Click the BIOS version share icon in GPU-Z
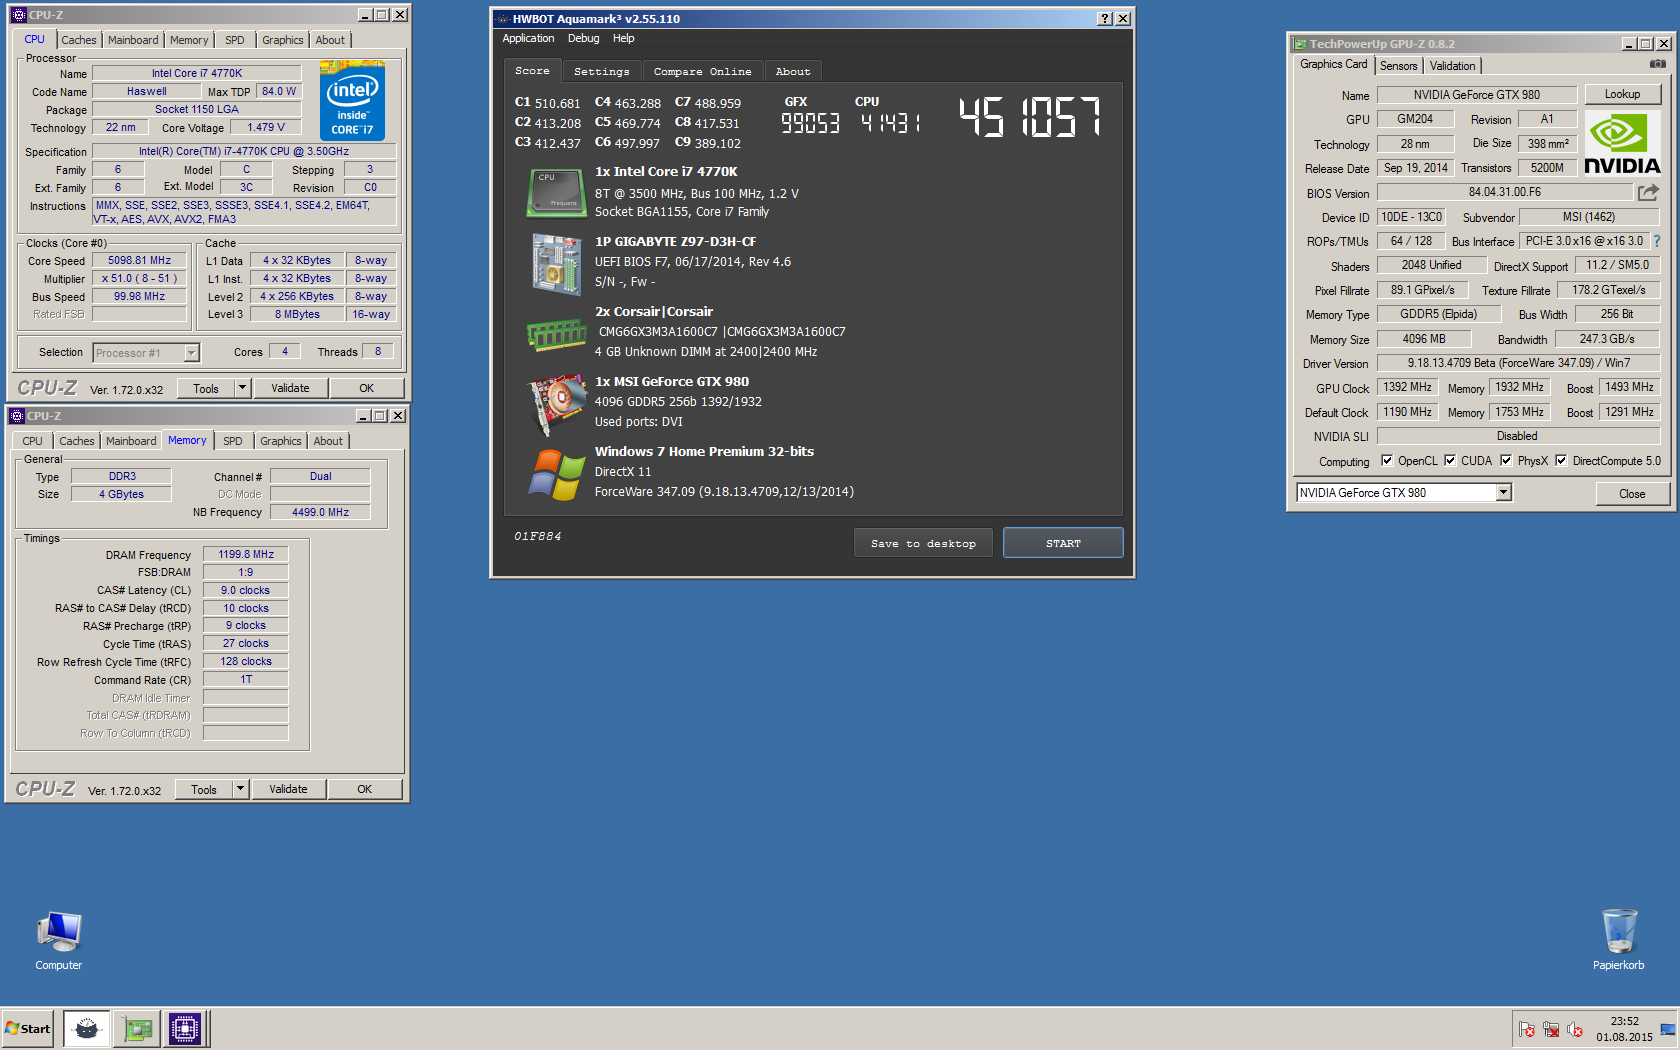 tap(1648, 192)
